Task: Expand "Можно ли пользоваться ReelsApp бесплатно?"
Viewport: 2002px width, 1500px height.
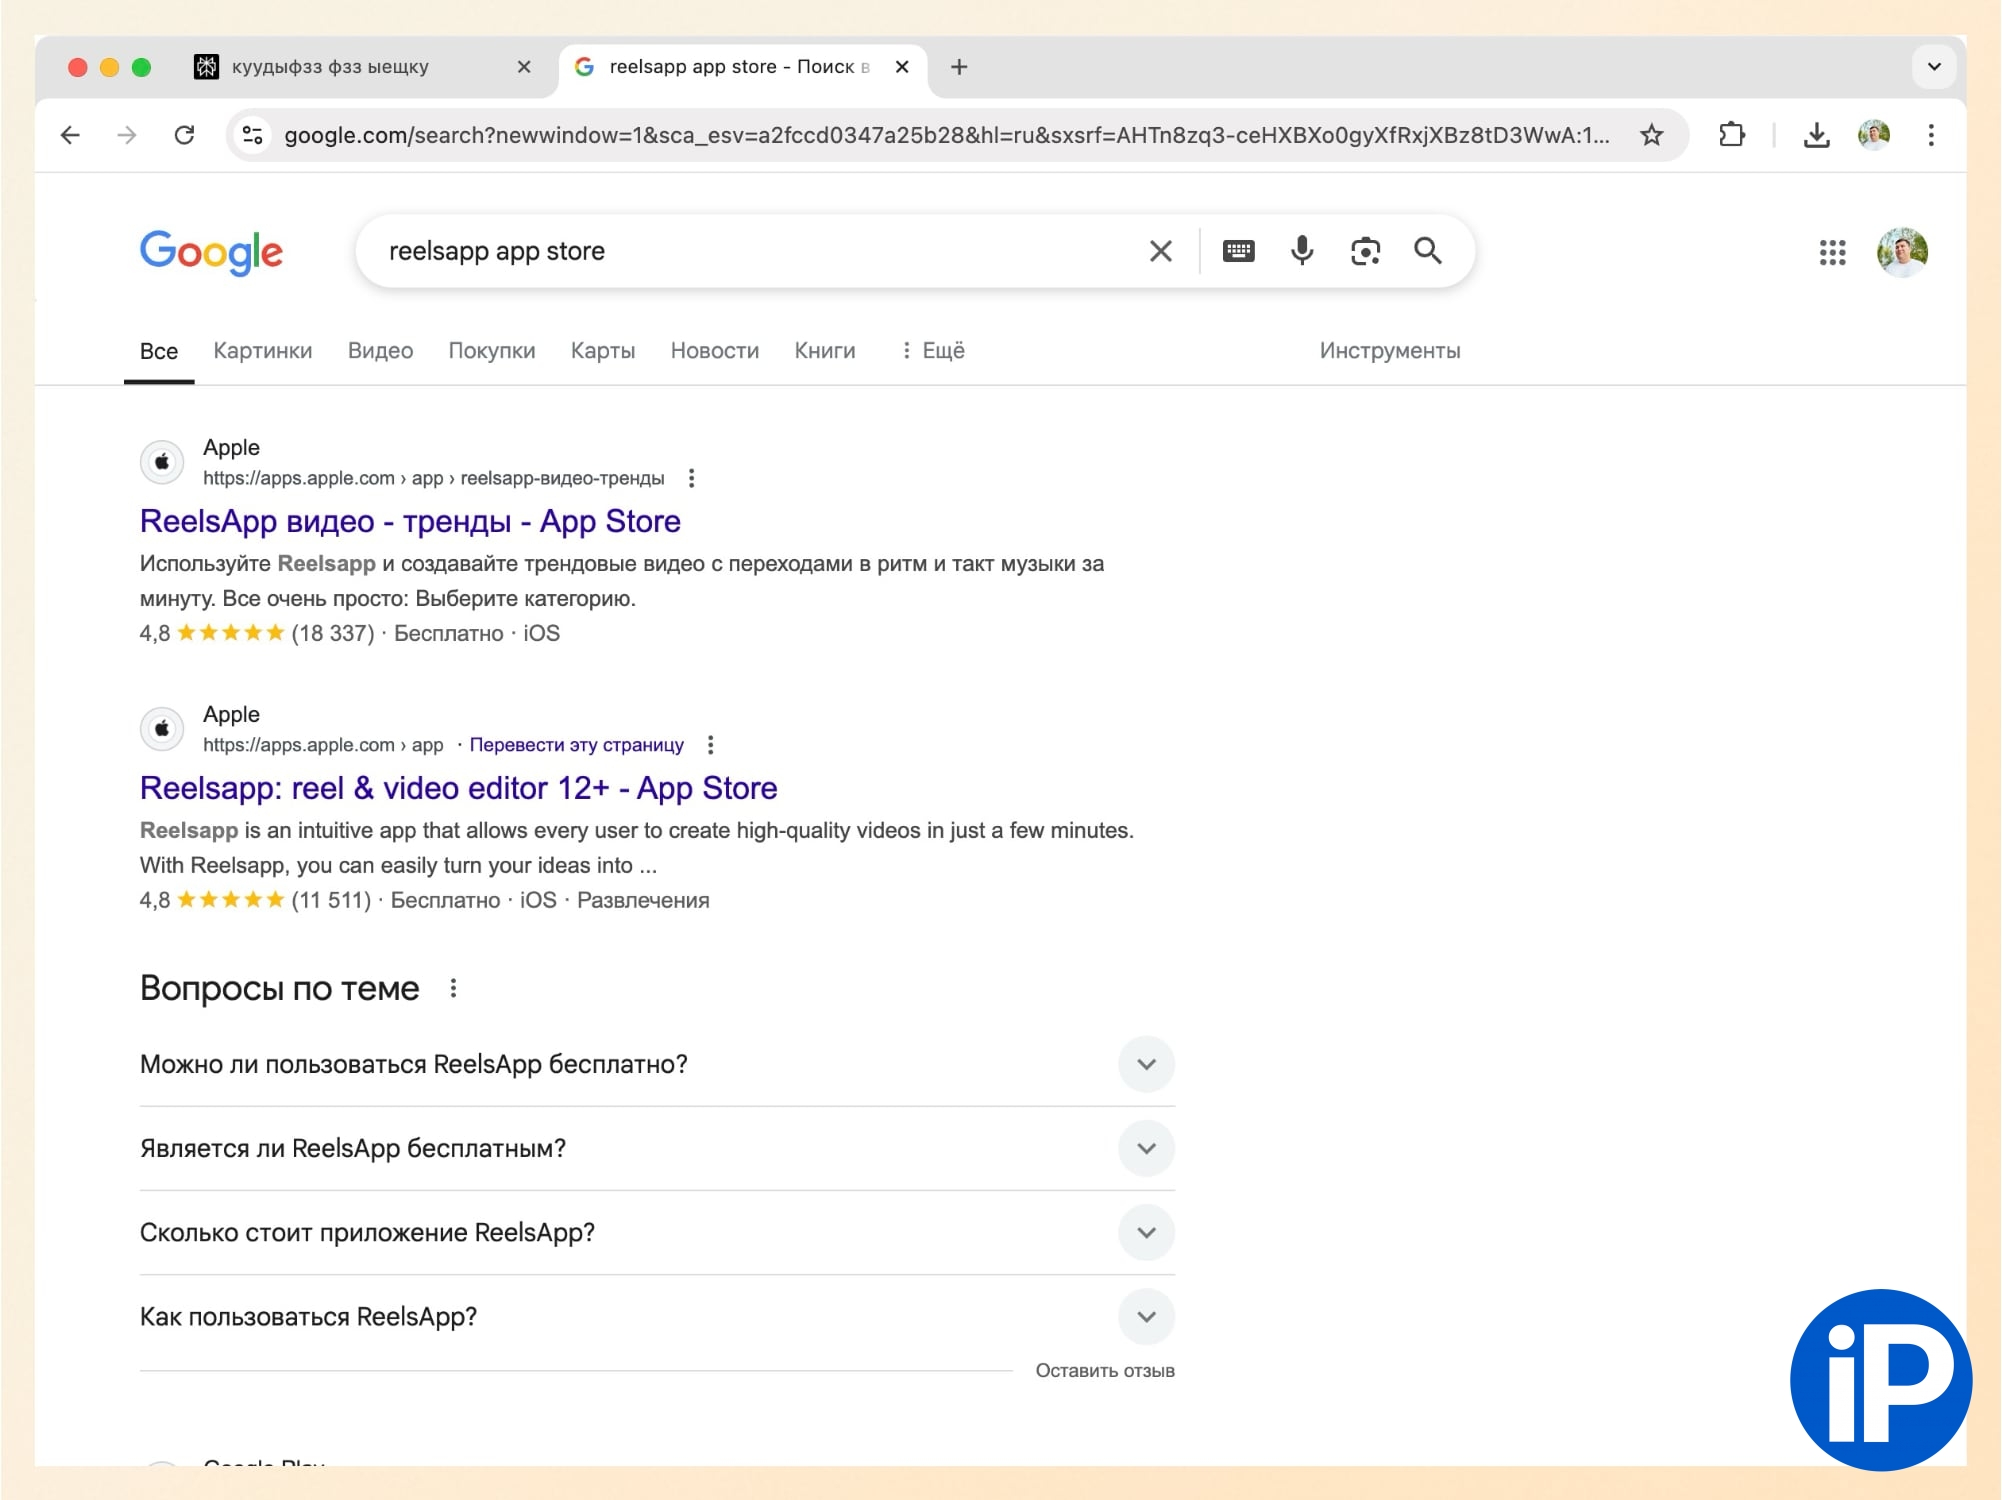Action: coord(1146,1064)
